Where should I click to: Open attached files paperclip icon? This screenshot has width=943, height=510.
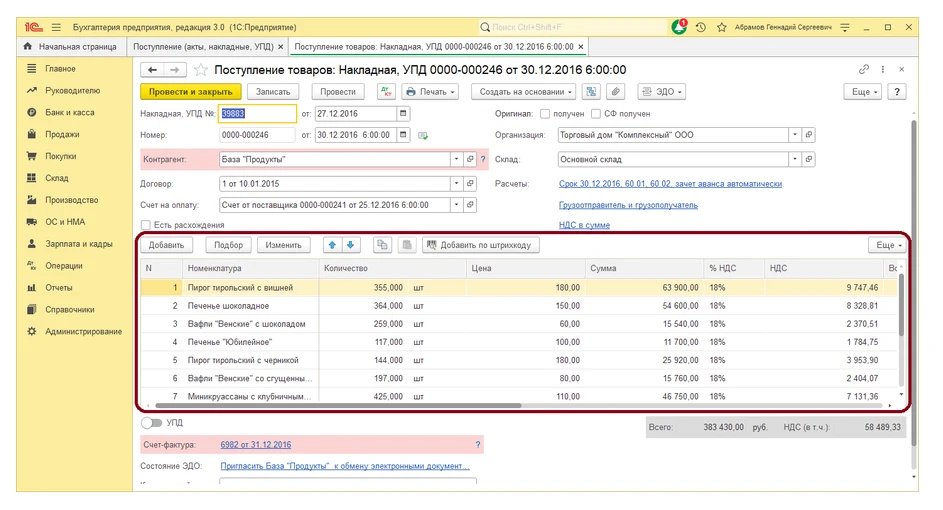click(x=615, y=92)
